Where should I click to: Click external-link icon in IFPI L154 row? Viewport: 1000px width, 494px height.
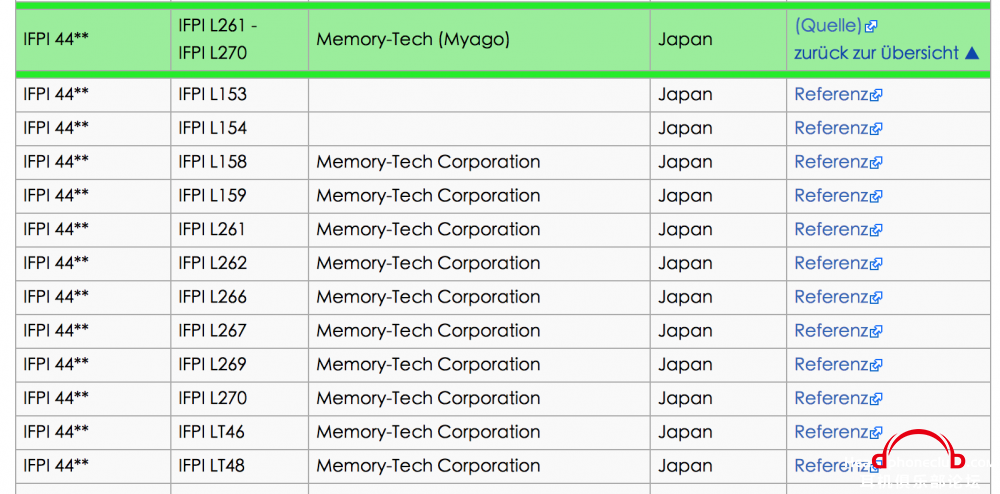pos(876,129)
